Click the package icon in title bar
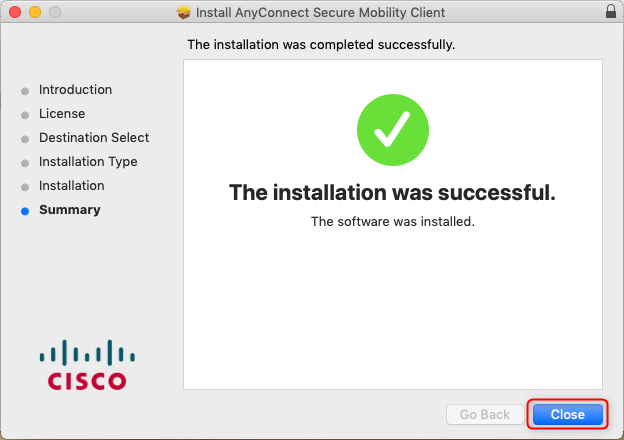The height and width of the screenshot is (440, 624). click(183, 13)
